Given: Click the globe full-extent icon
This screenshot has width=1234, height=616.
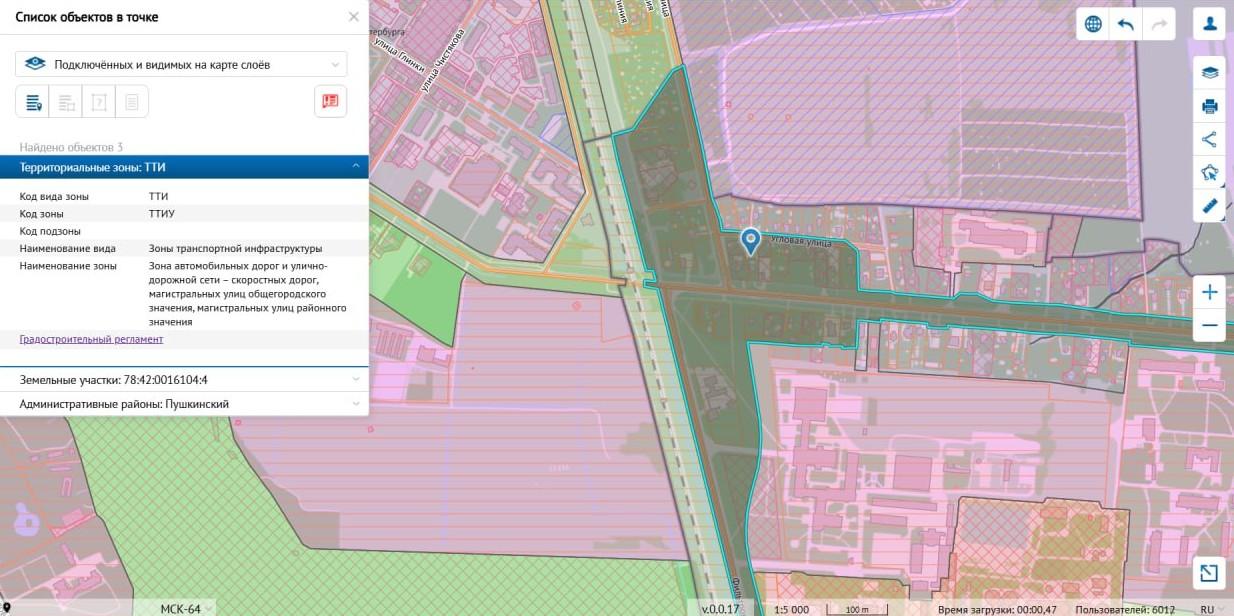Looking at the screenshot, I should [1093, 24].
